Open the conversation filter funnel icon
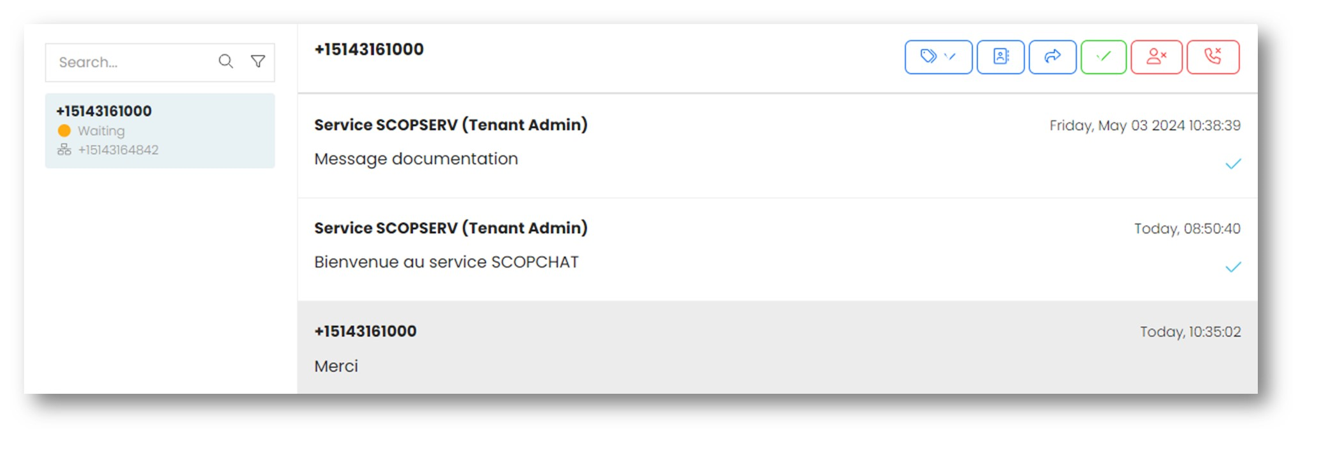Viewport: 1317px width, 463px height. [258, 62]
